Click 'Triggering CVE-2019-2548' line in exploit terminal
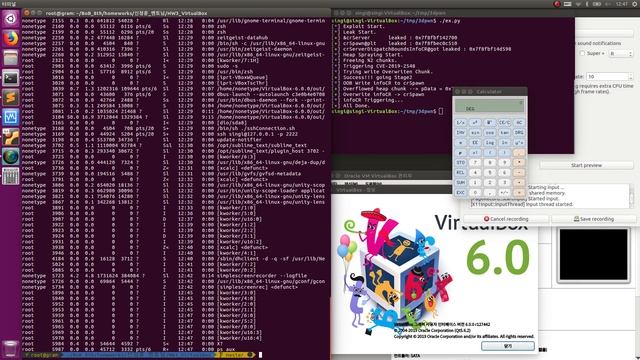The height and width of the screenshot is (360, 640). point(379,66)
